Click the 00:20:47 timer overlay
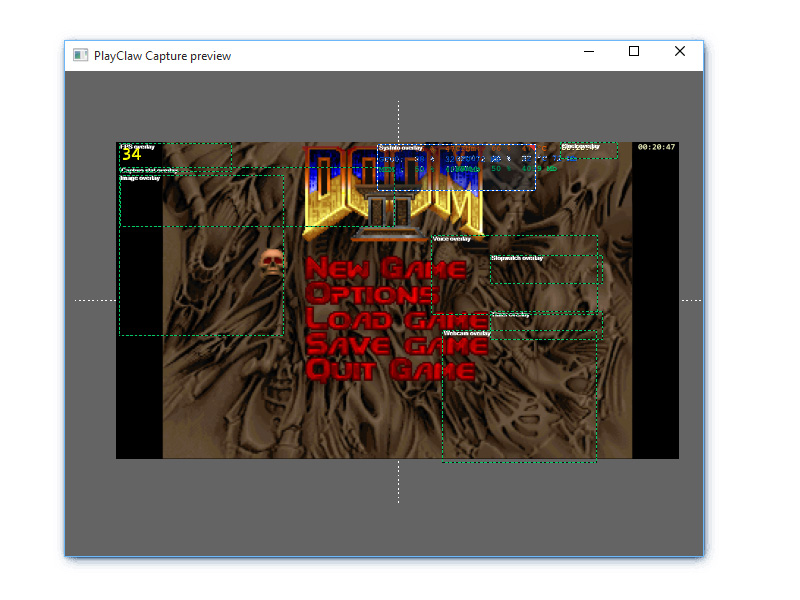Screen dimensions: 800x600 (x=656, y=148)
